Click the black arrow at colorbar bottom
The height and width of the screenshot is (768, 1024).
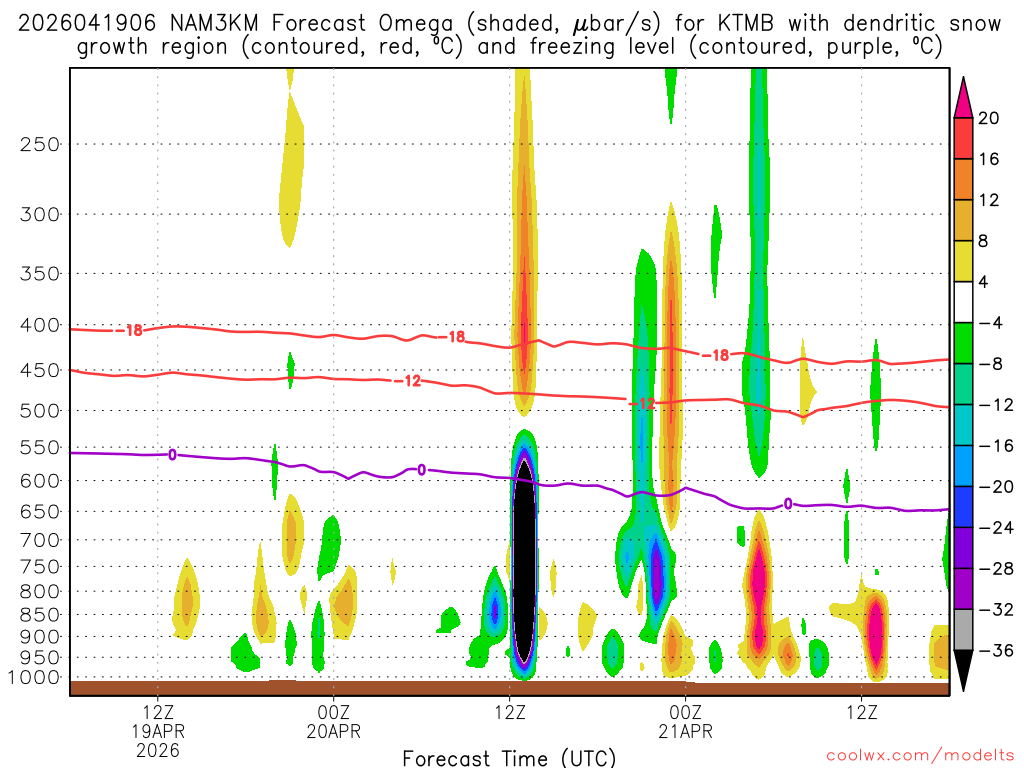coord(963,670)
